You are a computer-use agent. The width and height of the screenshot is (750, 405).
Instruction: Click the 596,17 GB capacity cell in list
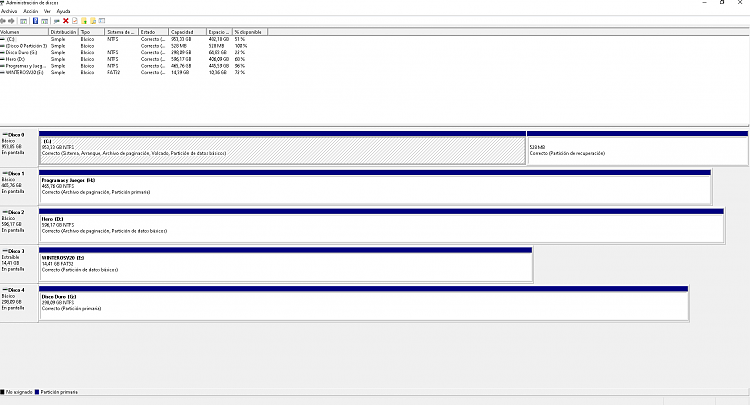pyautogui.click(x=181, y=59)
